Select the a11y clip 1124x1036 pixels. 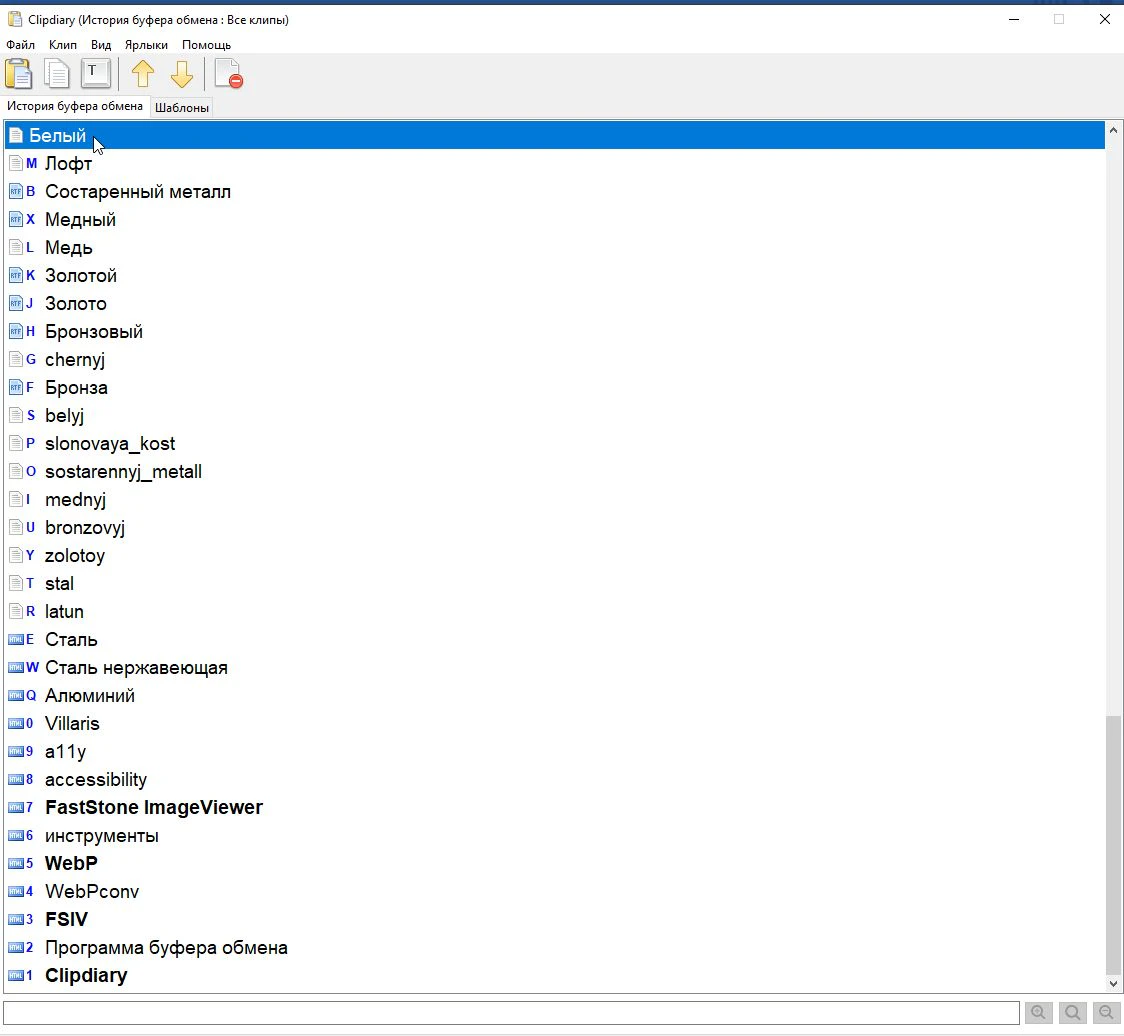[555, 751]
